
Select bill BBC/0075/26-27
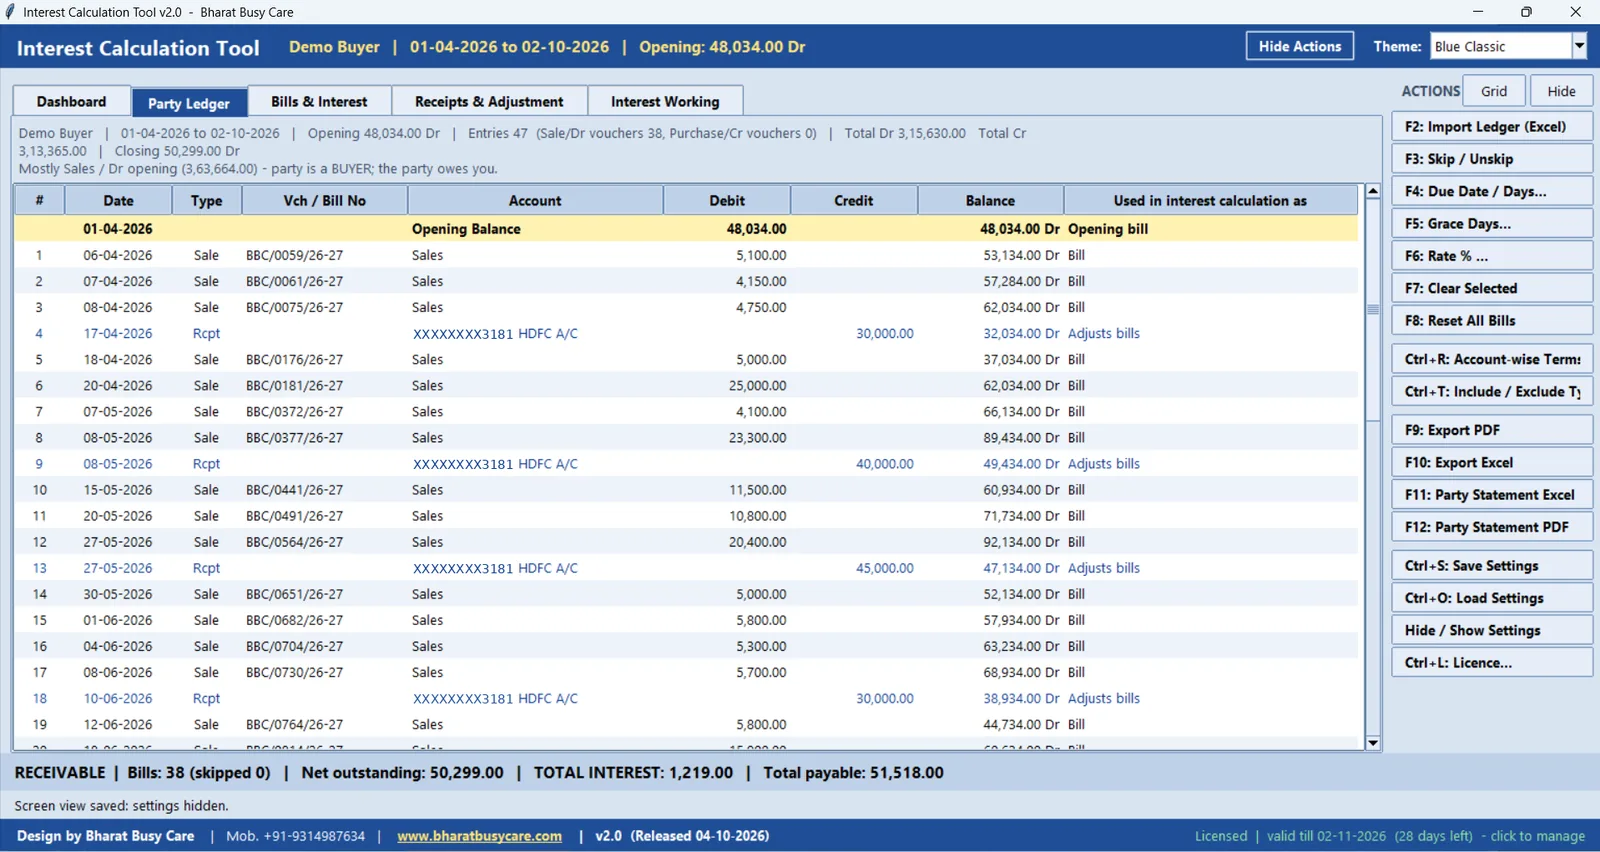click(x=687, y=307)
